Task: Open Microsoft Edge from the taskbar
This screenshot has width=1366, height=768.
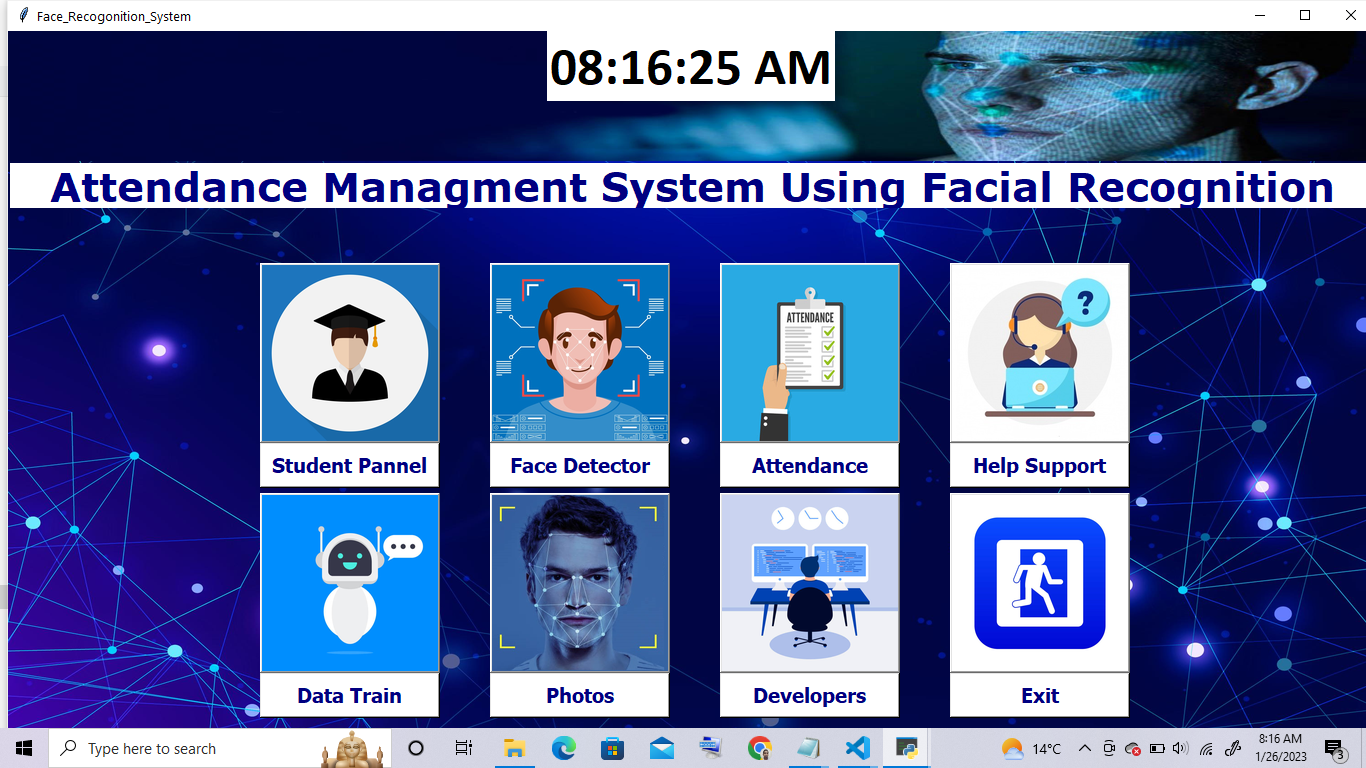Action: 563,747
